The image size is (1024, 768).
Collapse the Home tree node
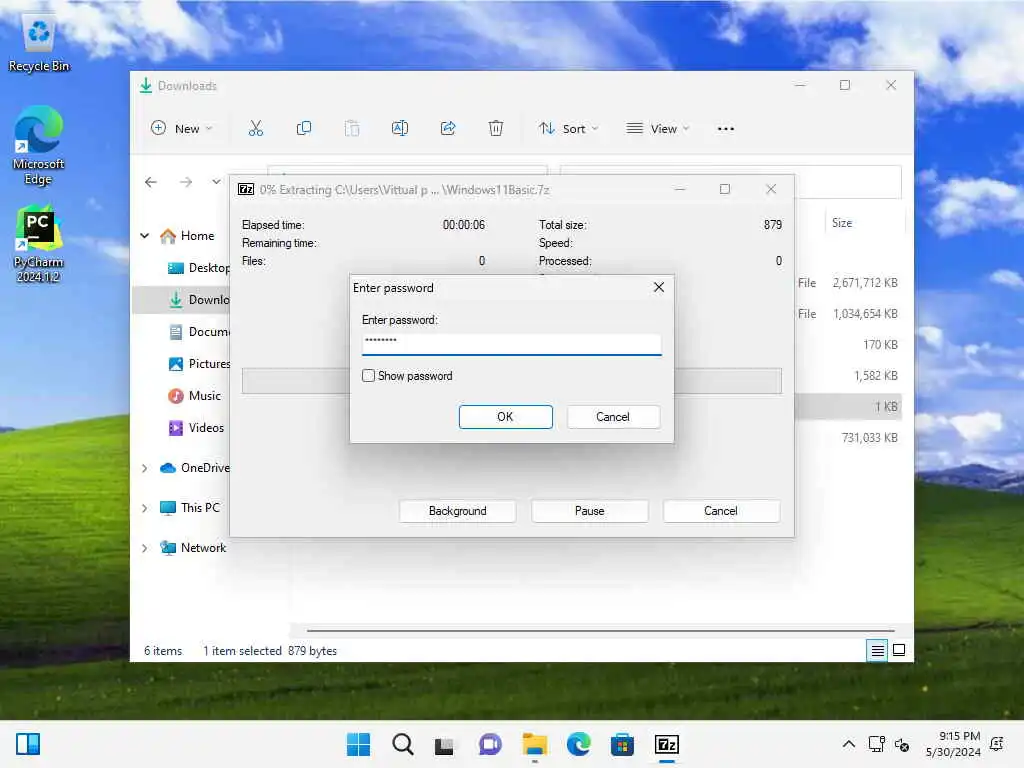pos(145,236)
